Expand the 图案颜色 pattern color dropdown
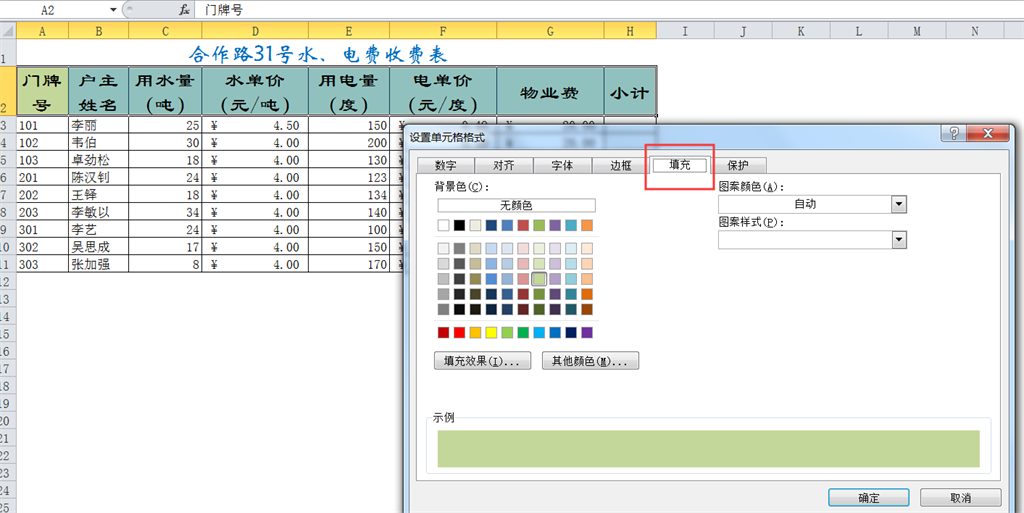 [898, 204]
